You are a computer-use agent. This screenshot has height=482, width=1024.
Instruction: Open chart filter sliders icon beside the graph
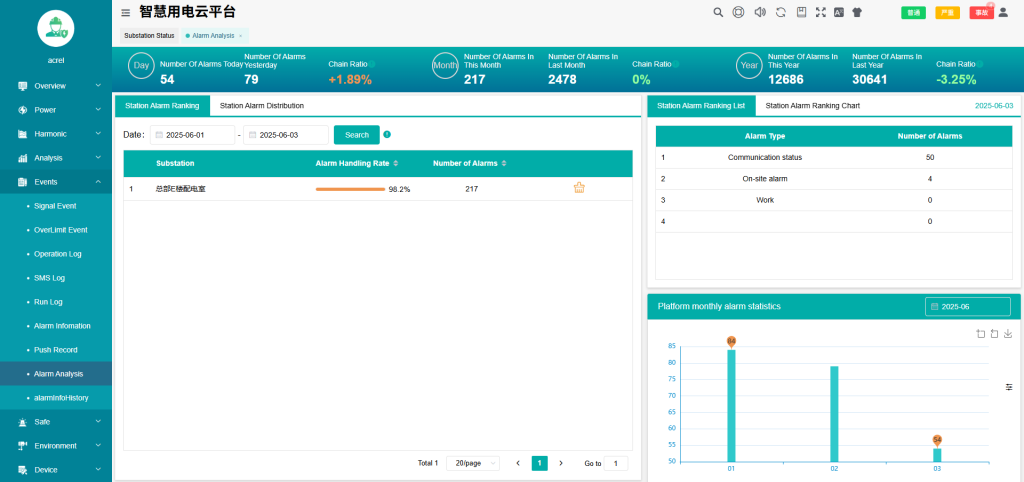click(1009, 387)
